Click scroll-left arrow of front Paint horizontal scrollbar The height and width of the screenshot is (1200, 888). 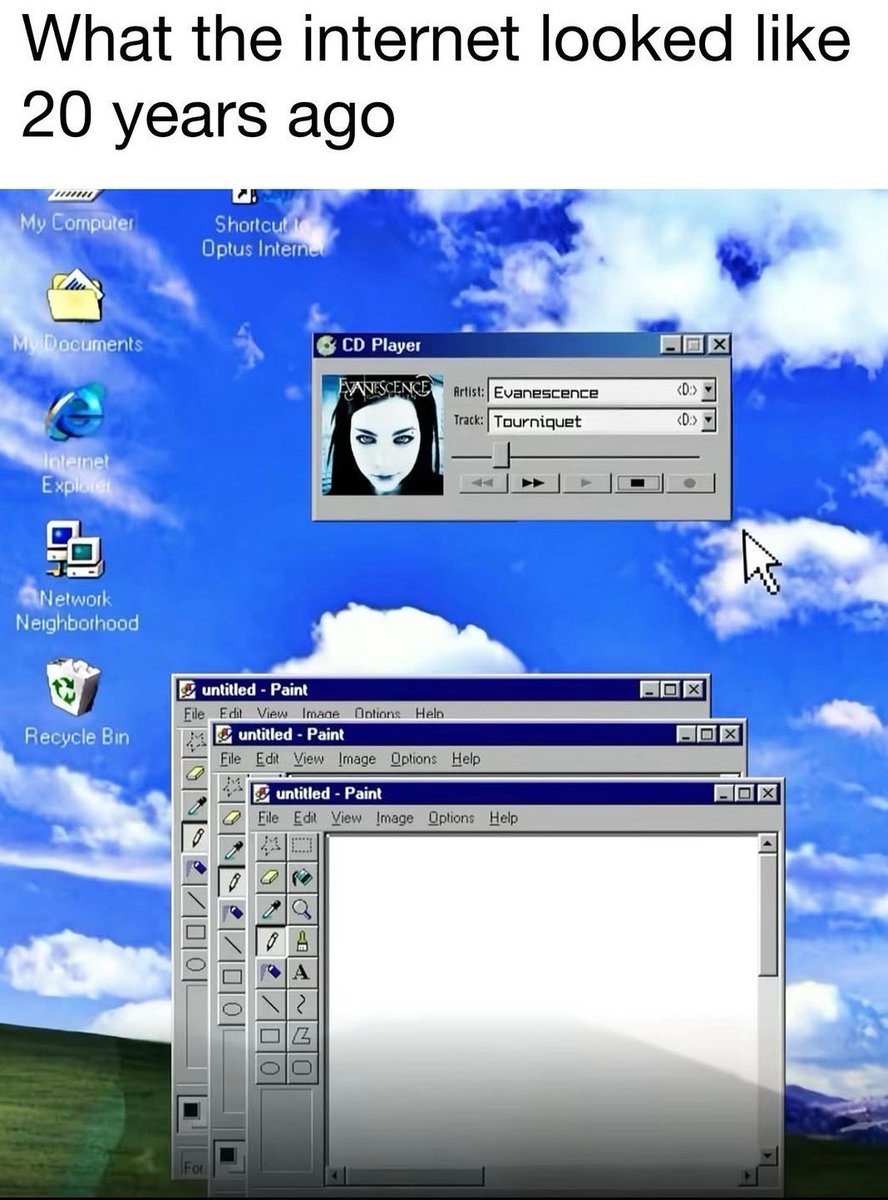337,1174
